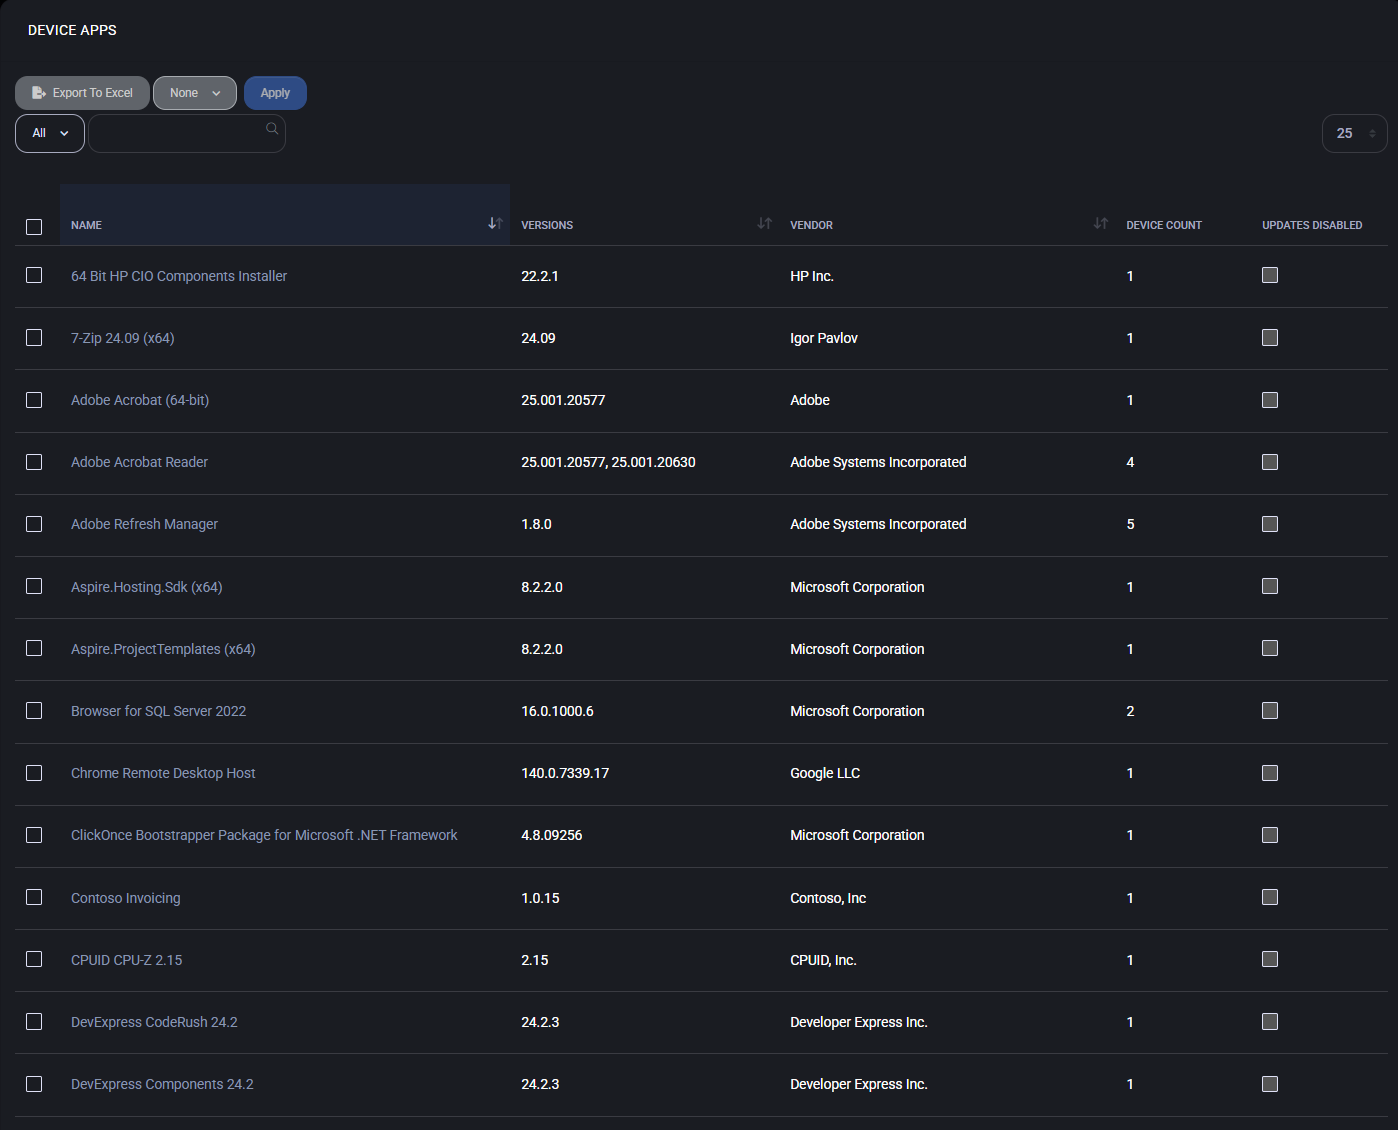The height and width of the screenshot is (1130, 1398).
Task: Click Export To Excel button
Action: coord(82,93)
